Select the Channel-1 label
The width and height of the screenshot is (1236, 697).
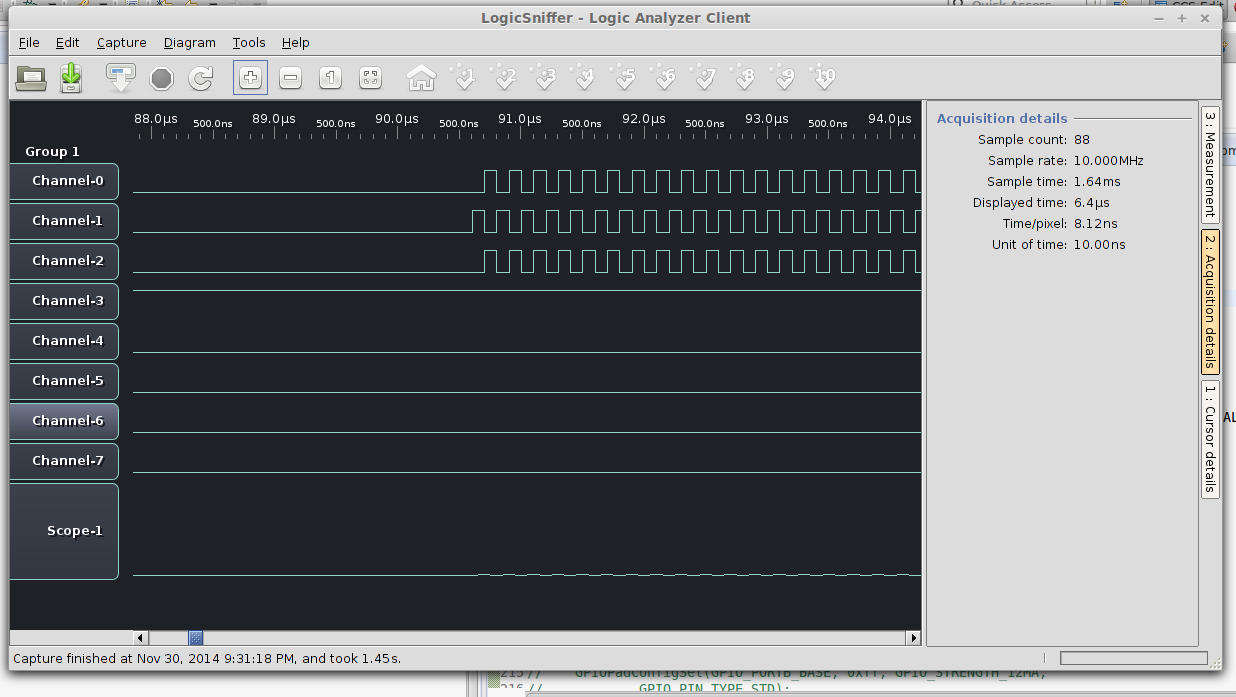point(64,221)
